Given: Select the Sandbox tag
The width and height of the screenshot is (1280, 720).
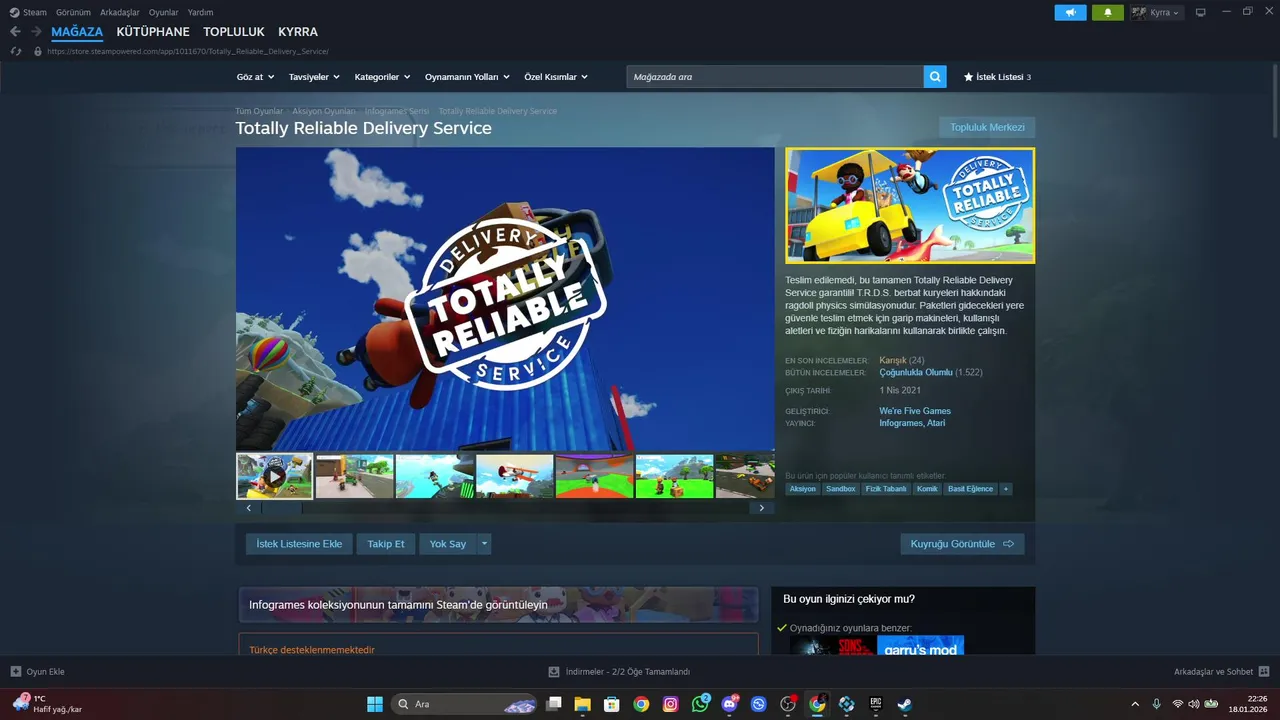Looking at the screenshot, I should pyautogui.click(x=840, y=489).
